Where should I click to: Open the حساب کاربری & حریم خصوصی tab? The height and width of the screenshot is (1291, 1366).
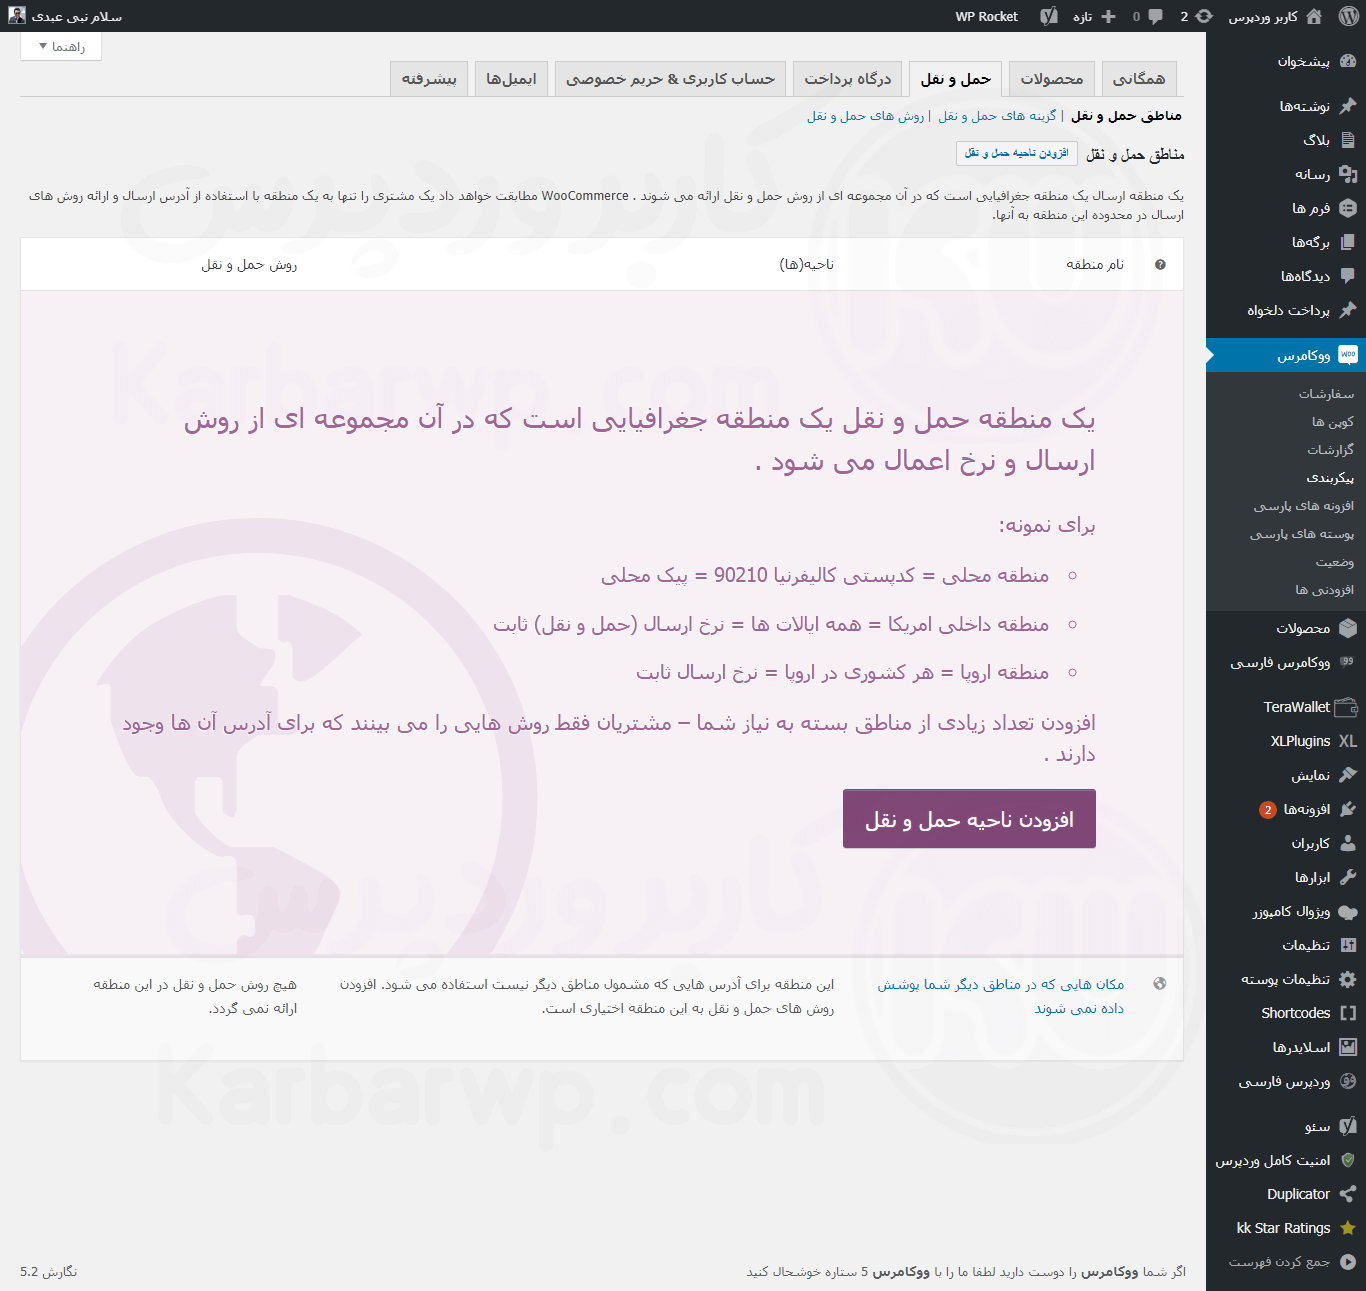[x=670, y=79]
